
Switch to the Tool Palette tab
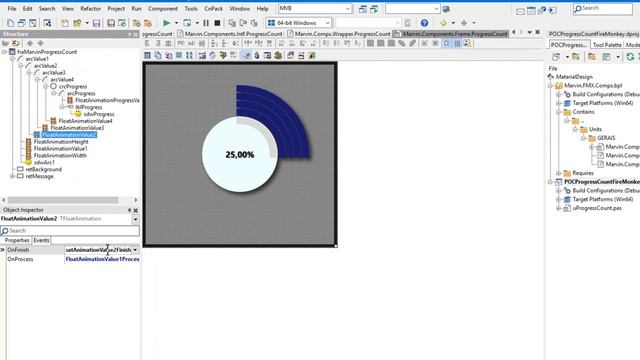607,45
